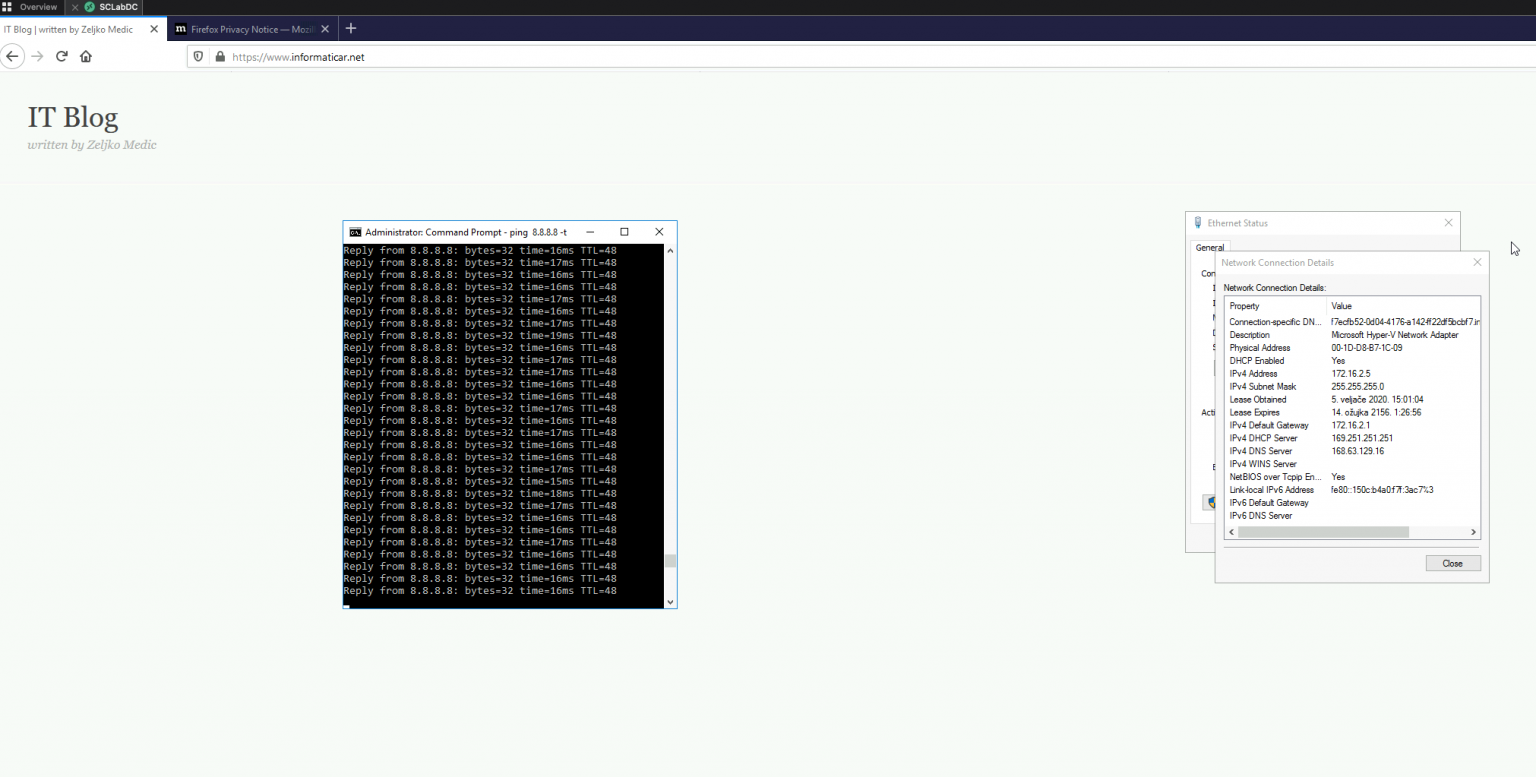Reload the informaticar.net page
The image size is (1536, 777).
pos(61,56)
